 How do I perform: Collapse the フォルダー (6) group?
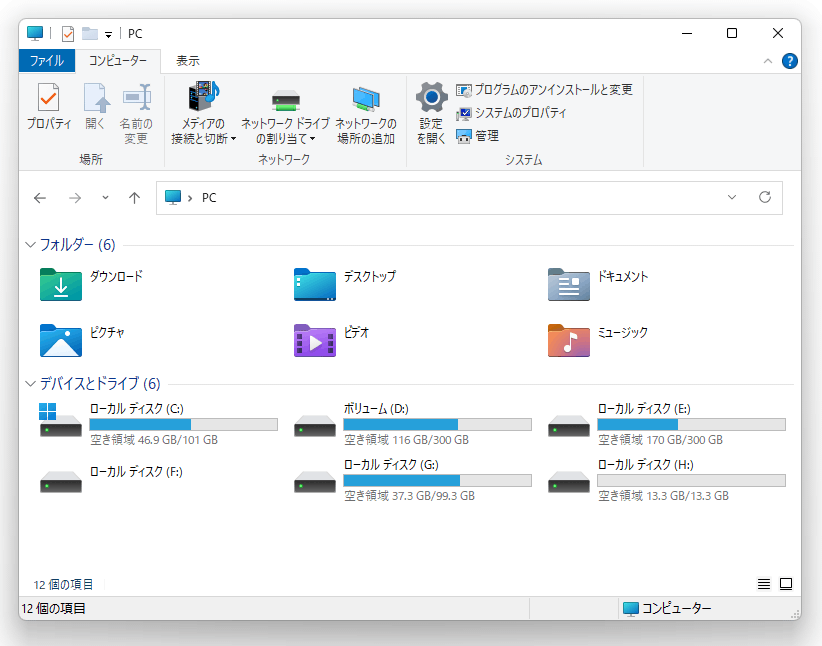(30, 245)
